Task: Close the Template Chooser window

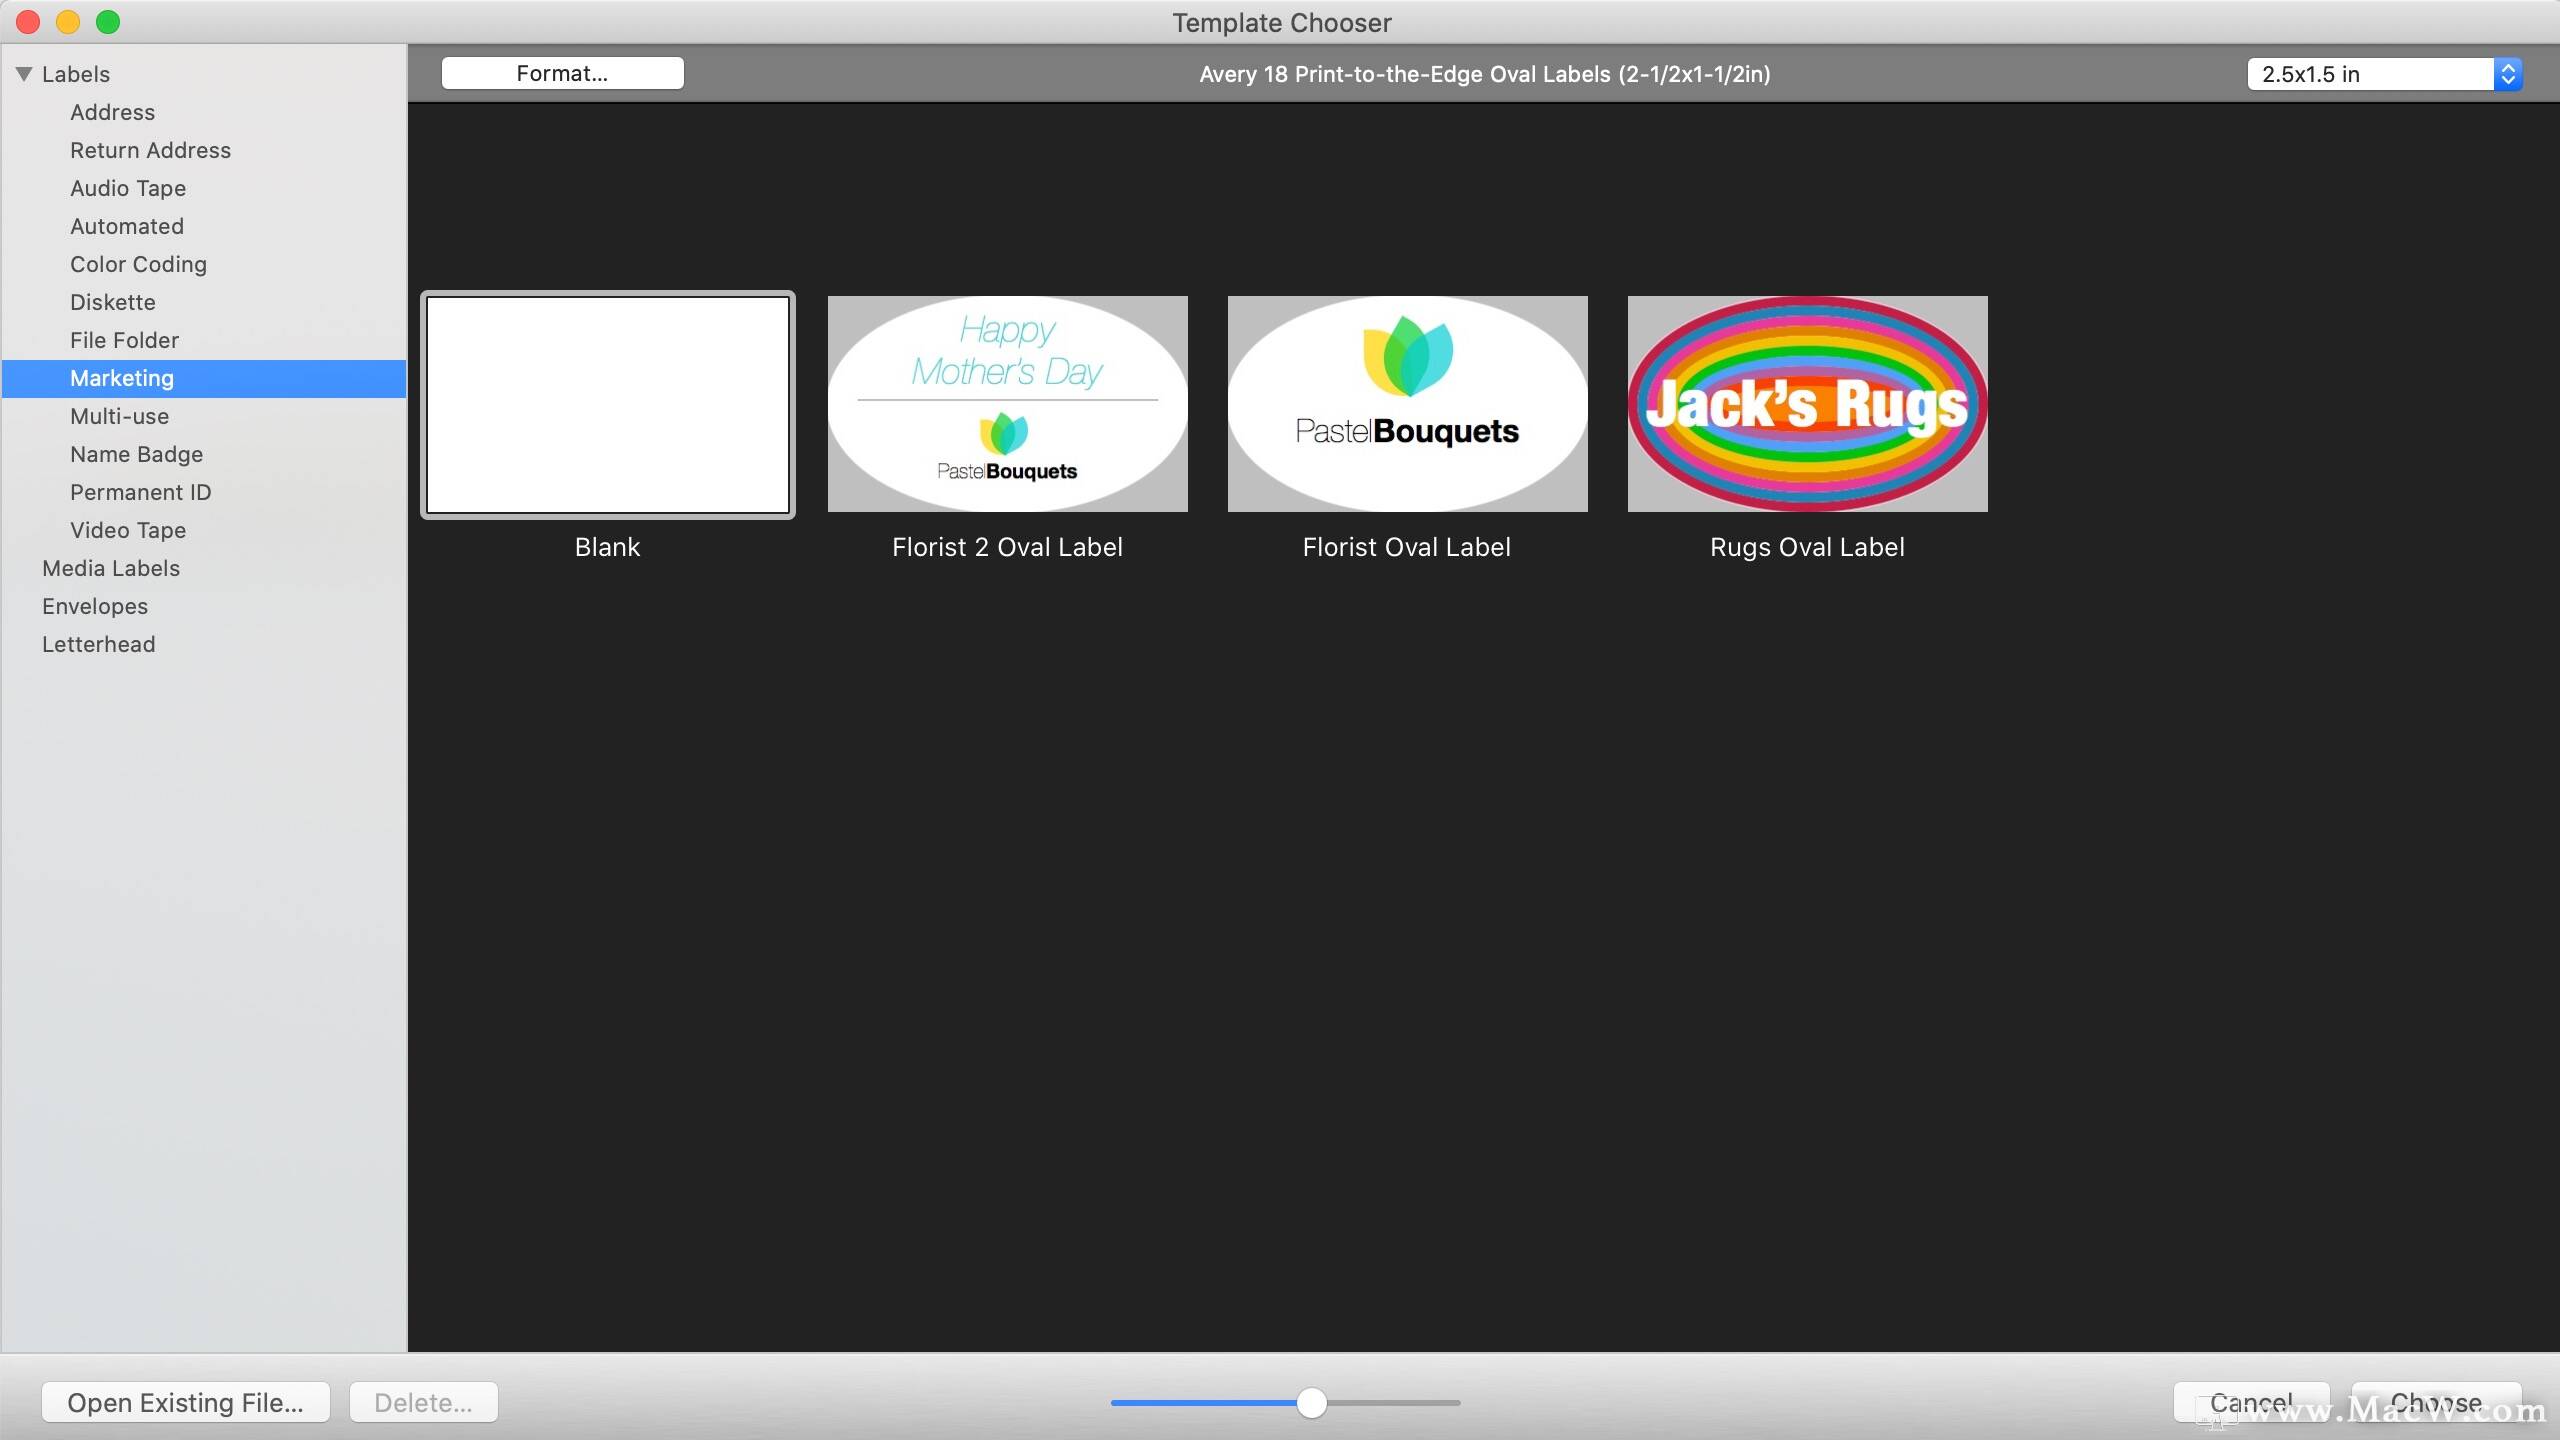Action: pyautogui.click(x=28, y=22)
